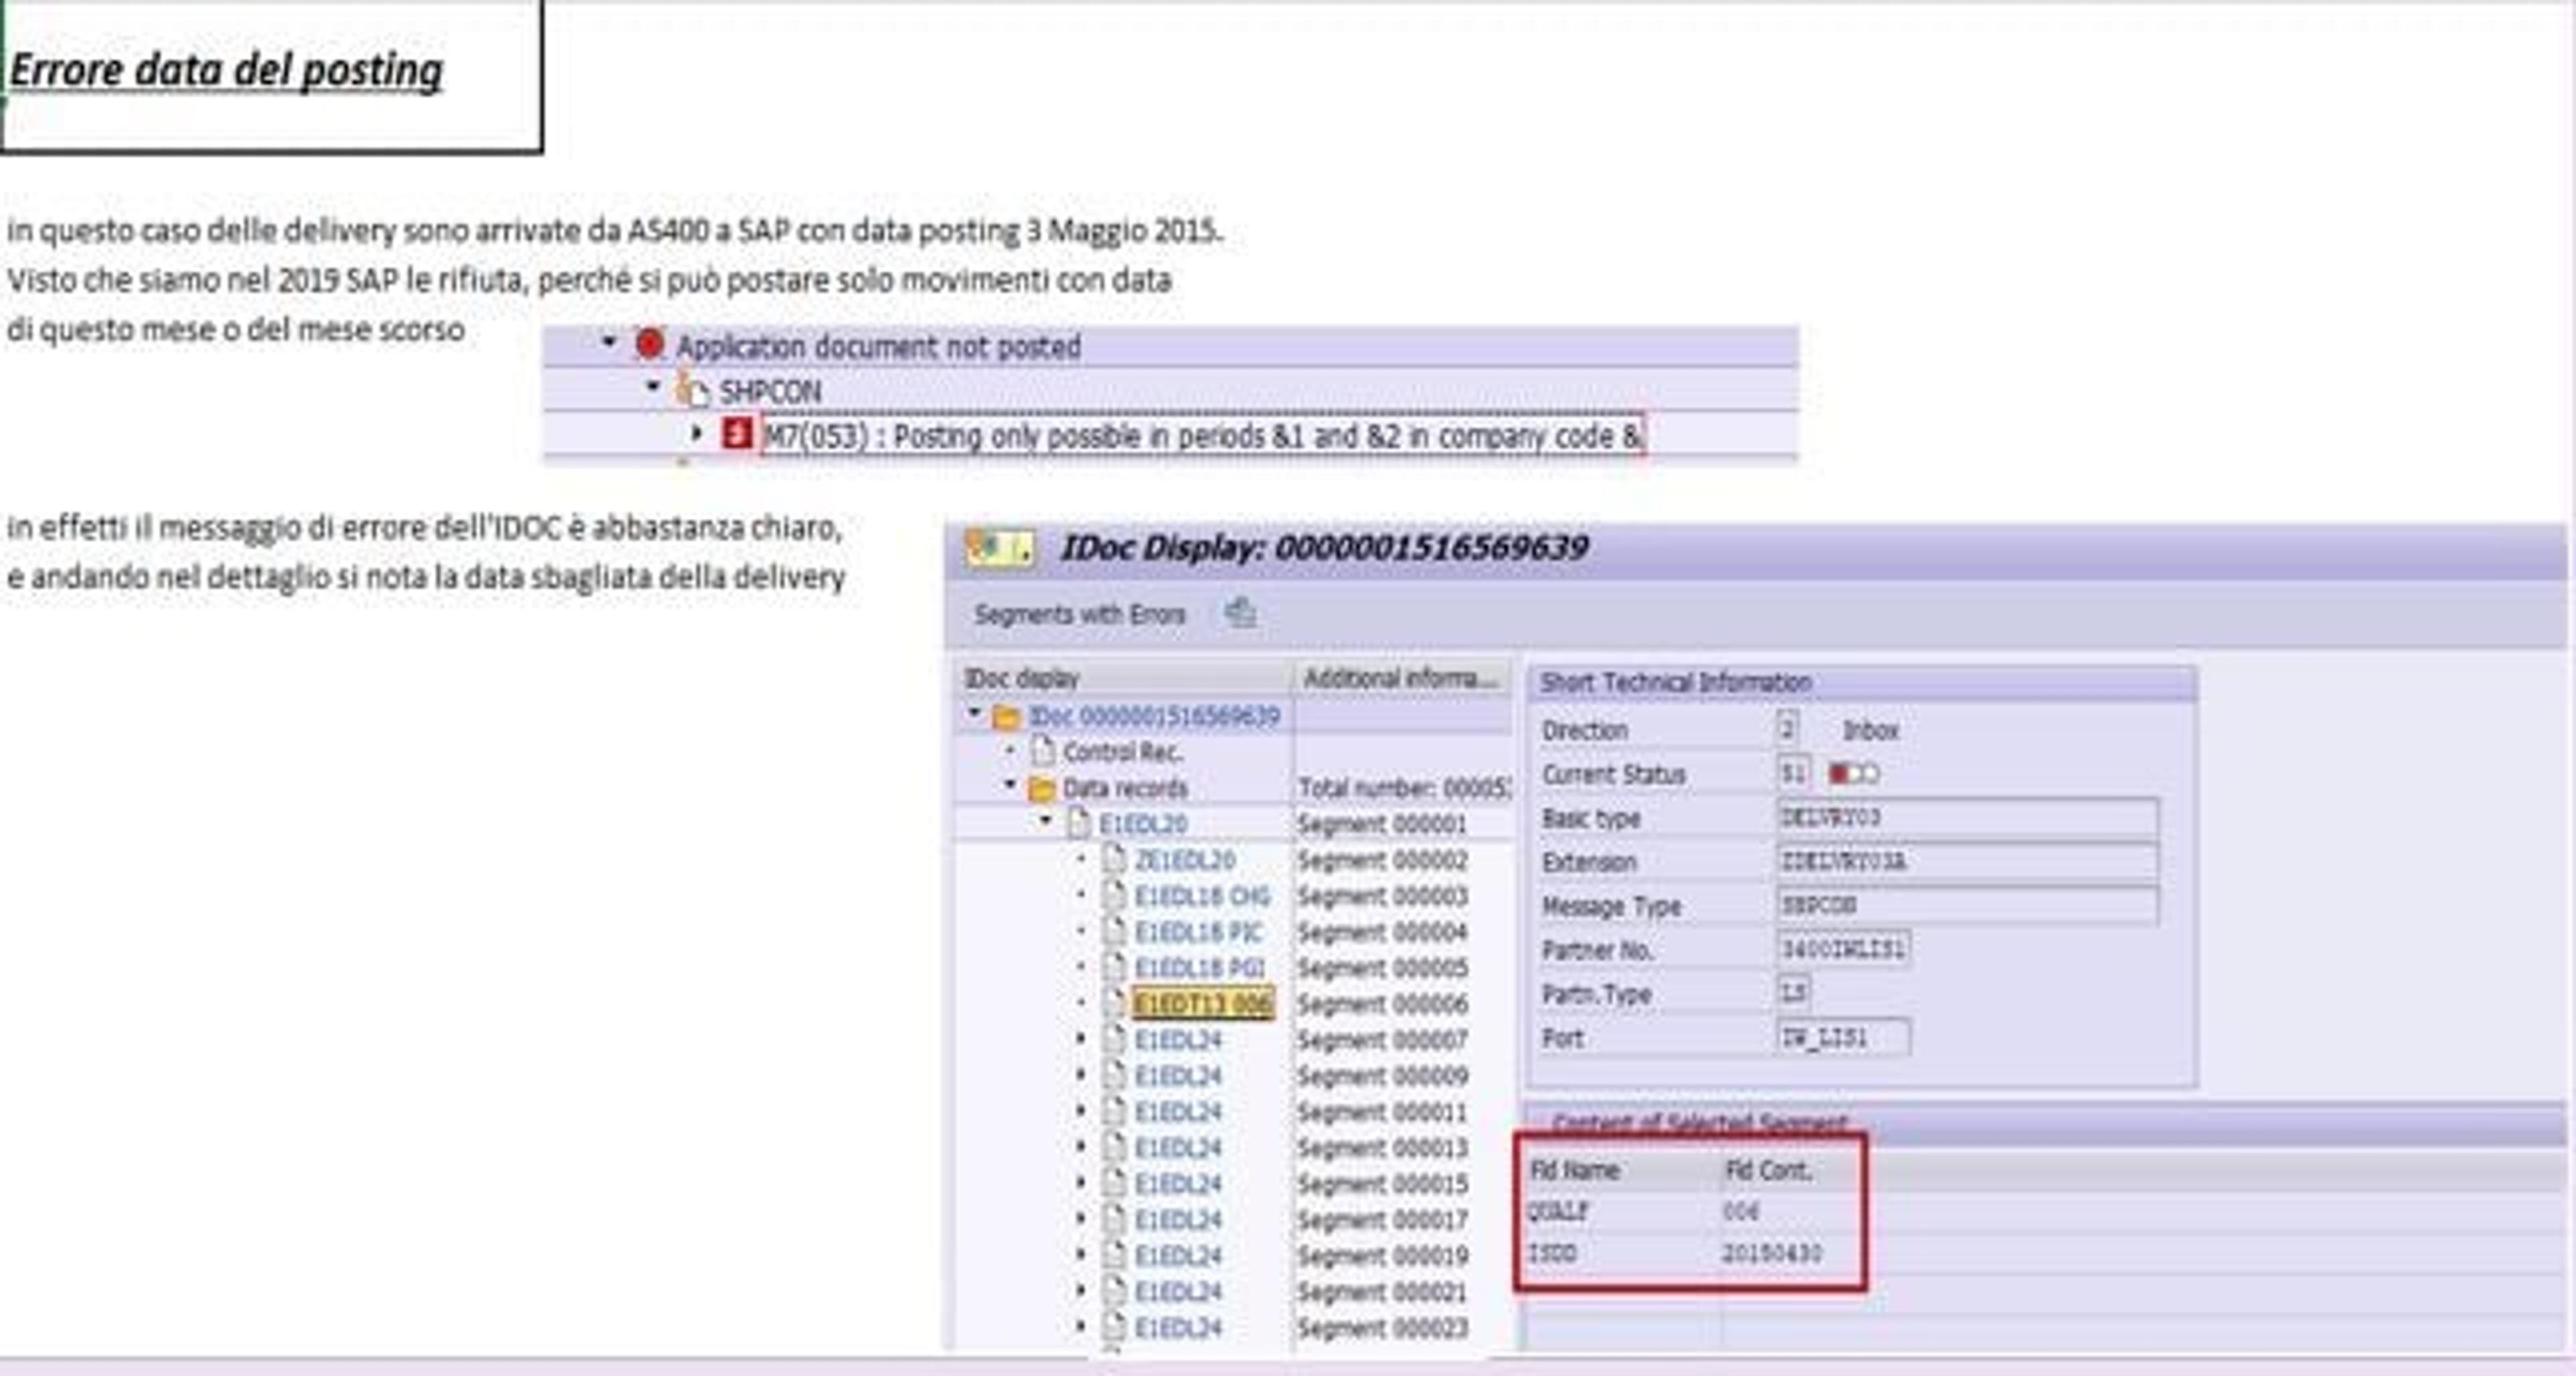Screen dimensions: 2576x1376
Task: Expand the E1EDL24 node at Segment 000013
Action: coord(1081,1147)
